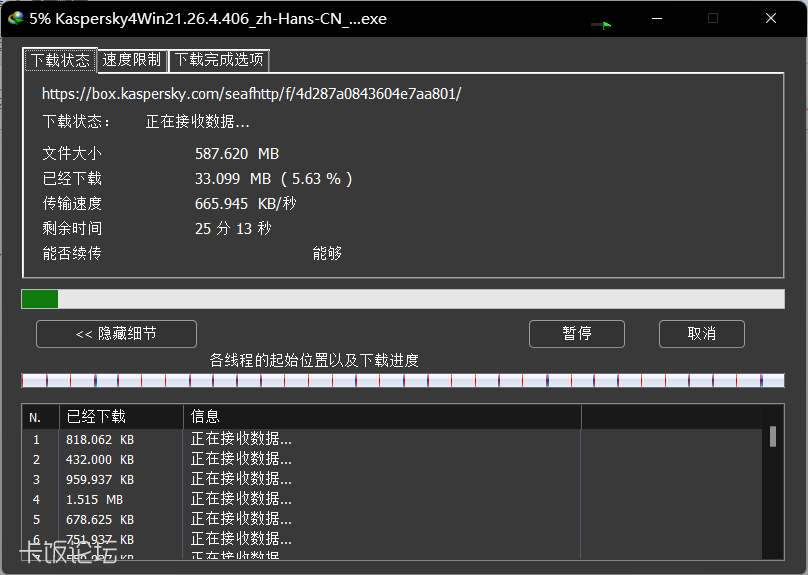This screenshot has width=808, height=575.
Task: Click the file size value 587.620 MB
Action: (237, 154)
